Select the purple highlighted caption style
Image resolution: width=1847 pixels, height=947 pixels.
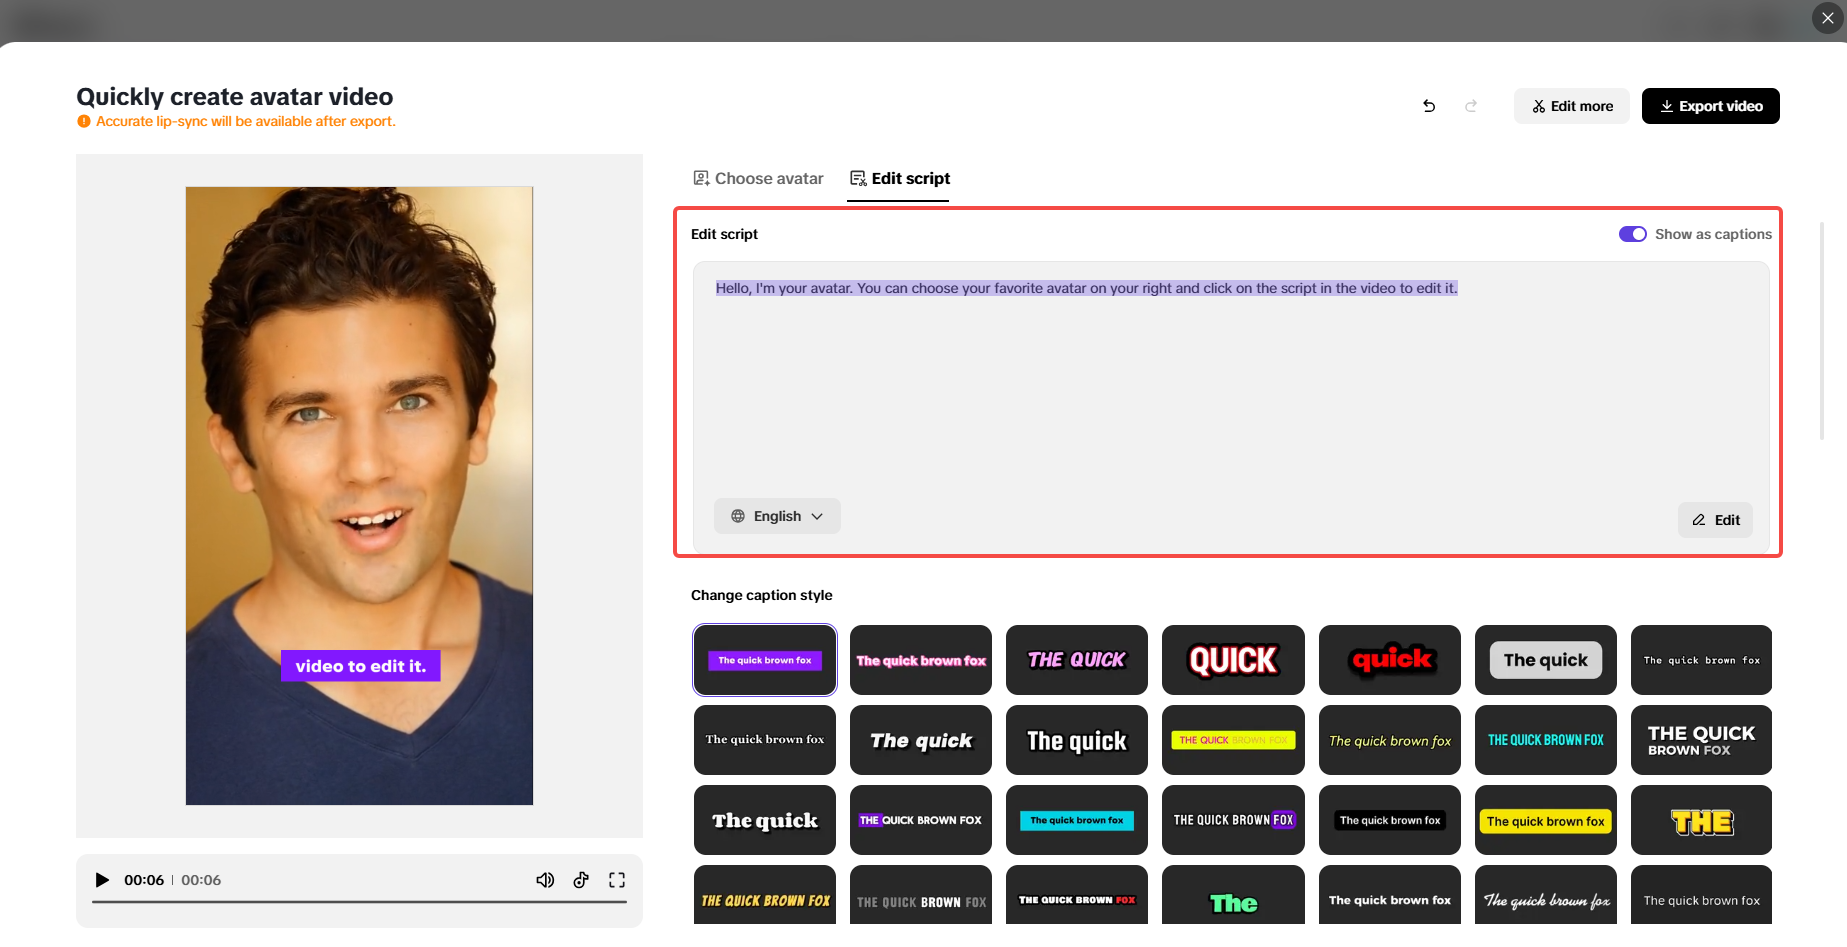pyautogui.click(x=765, y=660)
